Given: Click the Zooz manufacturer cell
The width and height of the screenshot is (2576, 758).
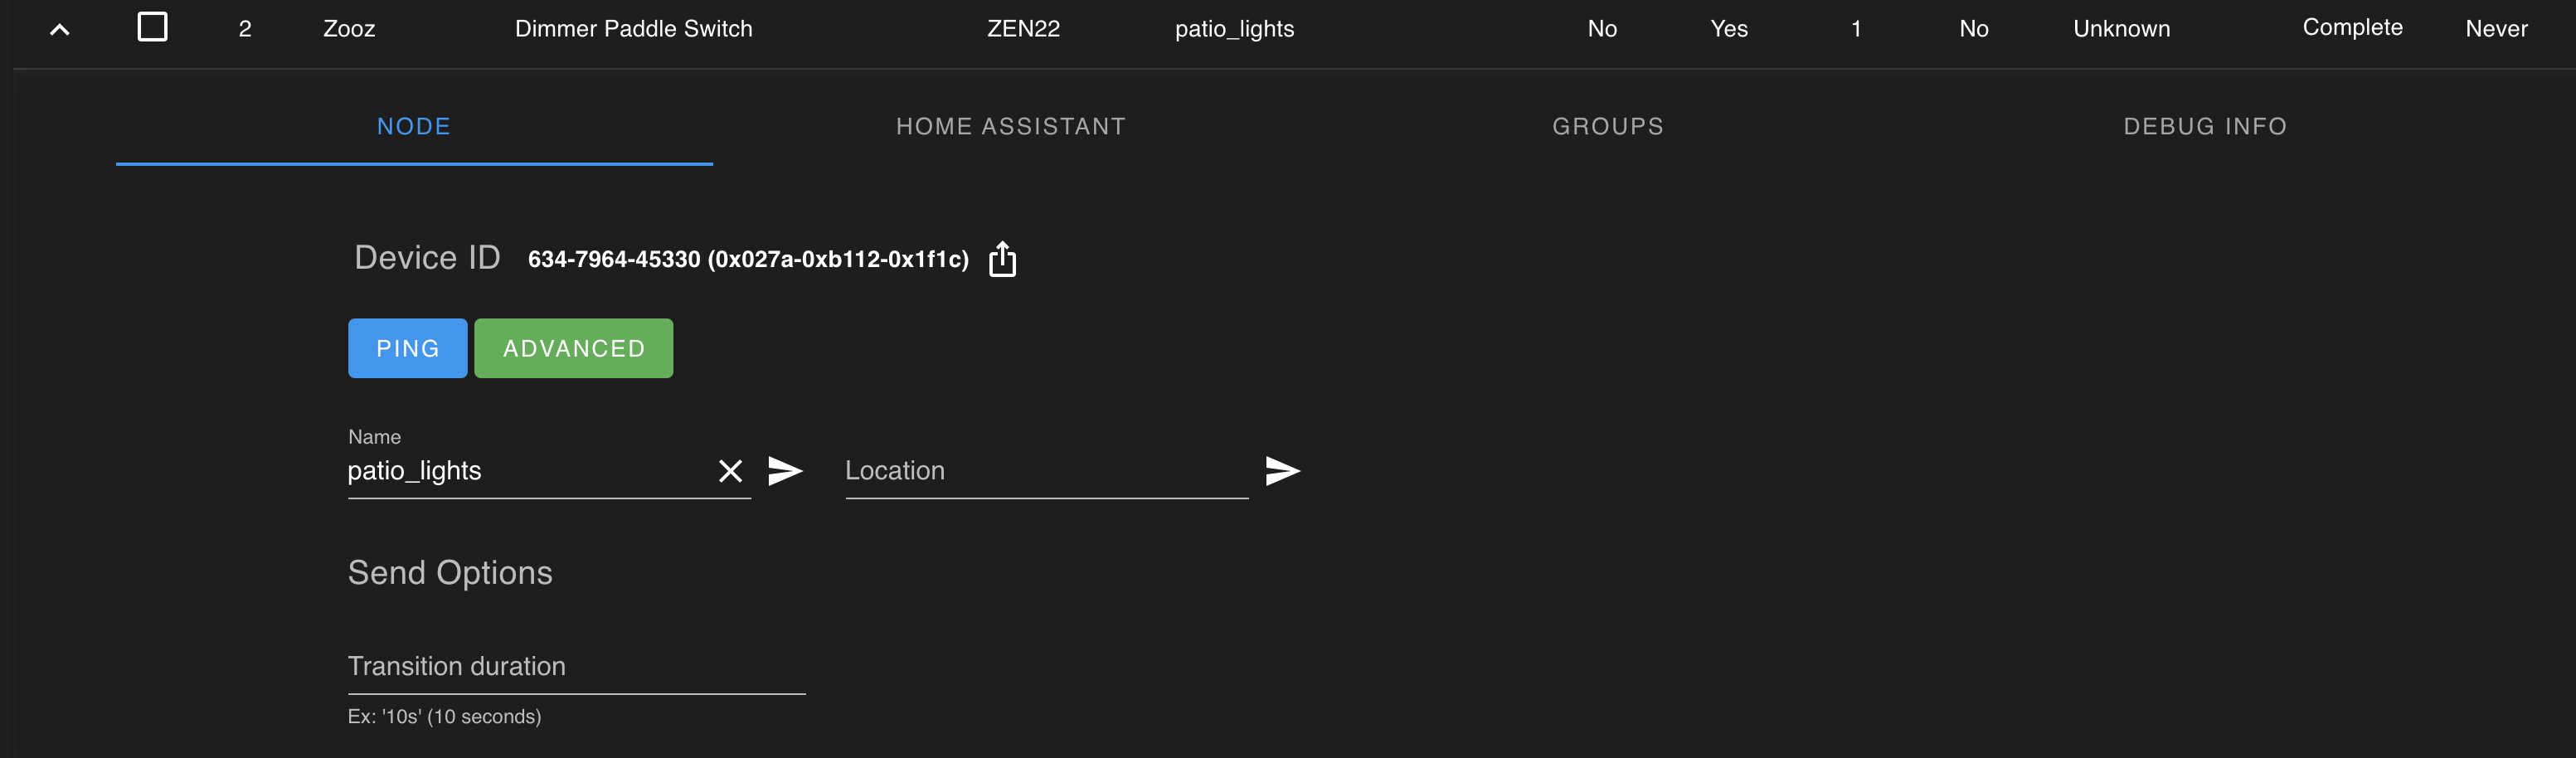Looking at the screenshot, I should (x=347, y=28).
